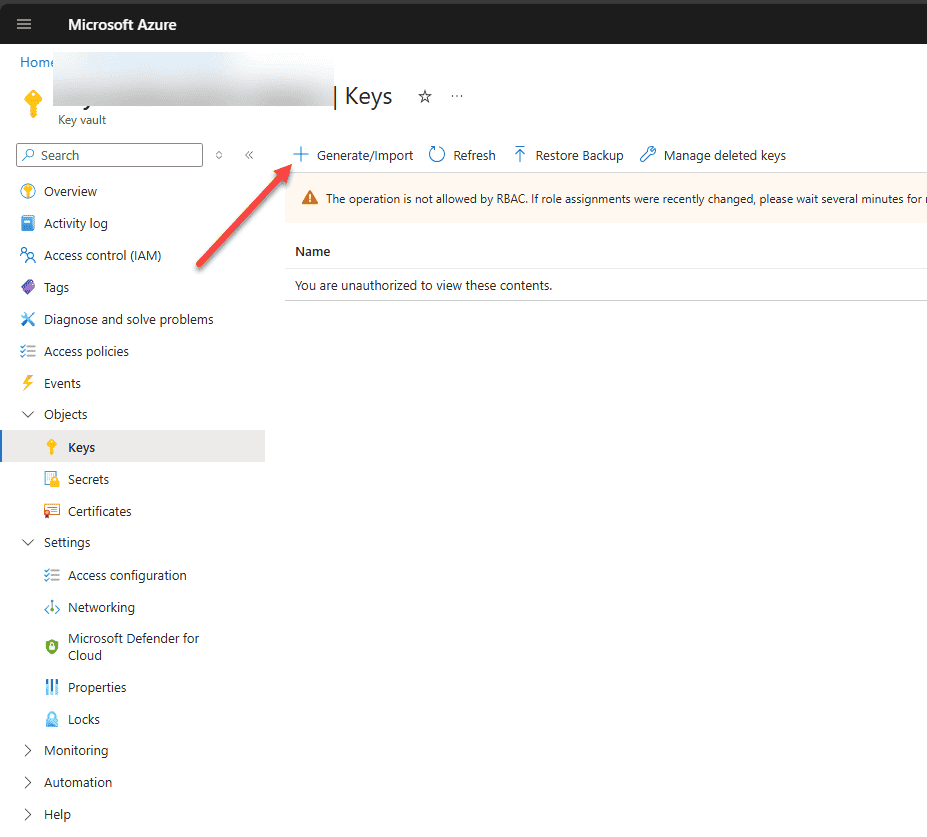Click the Access policies checklist icon

28,351
